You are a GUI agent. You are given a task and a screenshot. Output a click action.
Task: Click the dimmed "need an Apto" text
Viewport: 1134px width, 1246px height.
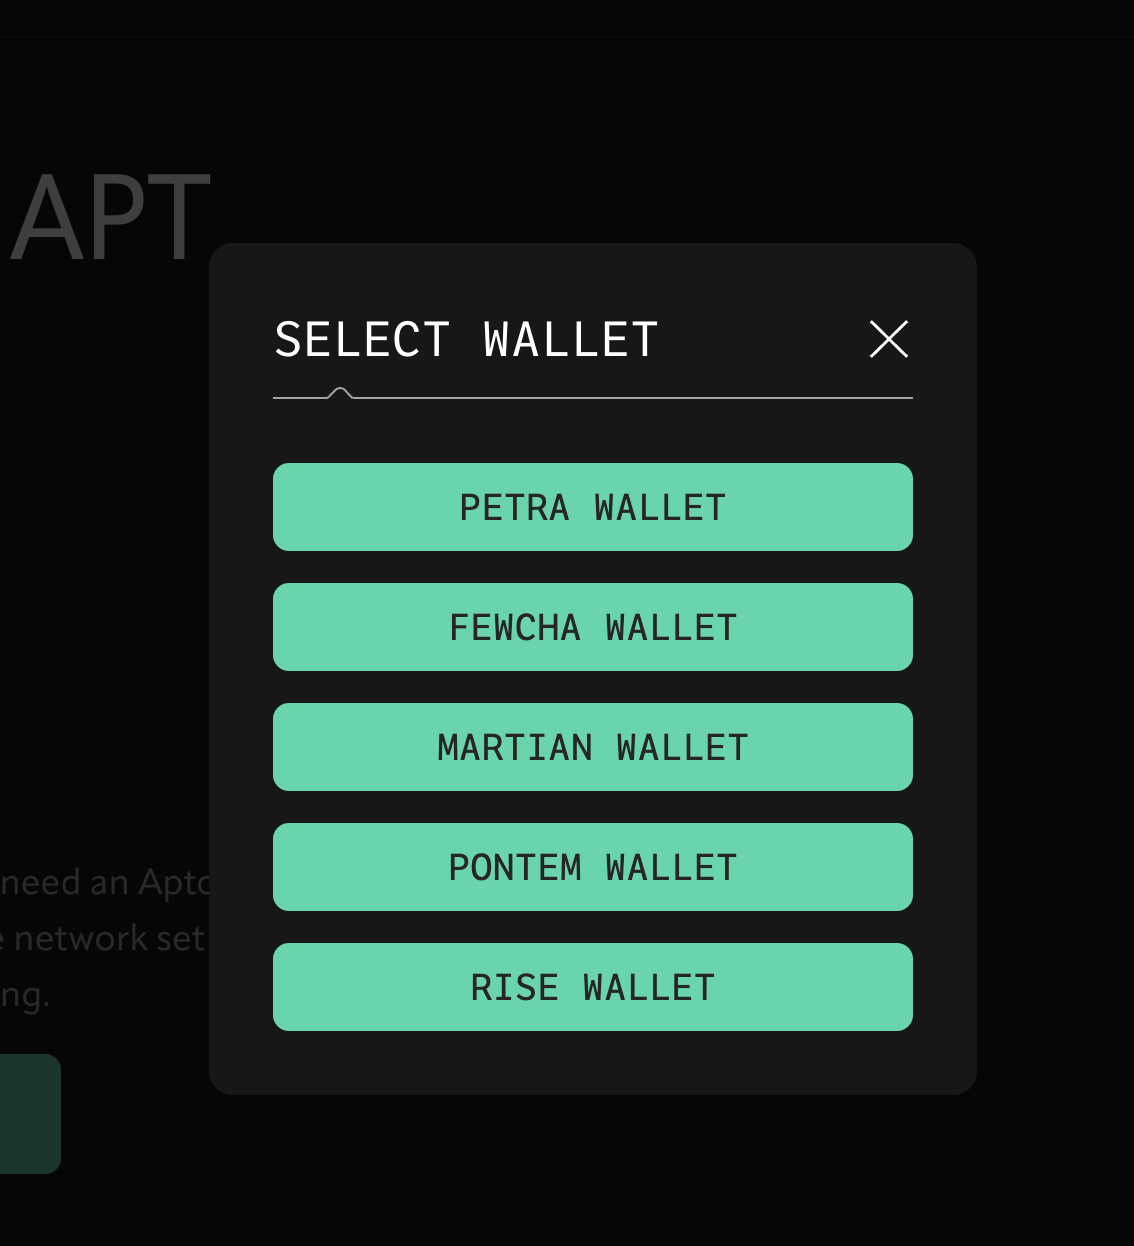coord(105,882)
